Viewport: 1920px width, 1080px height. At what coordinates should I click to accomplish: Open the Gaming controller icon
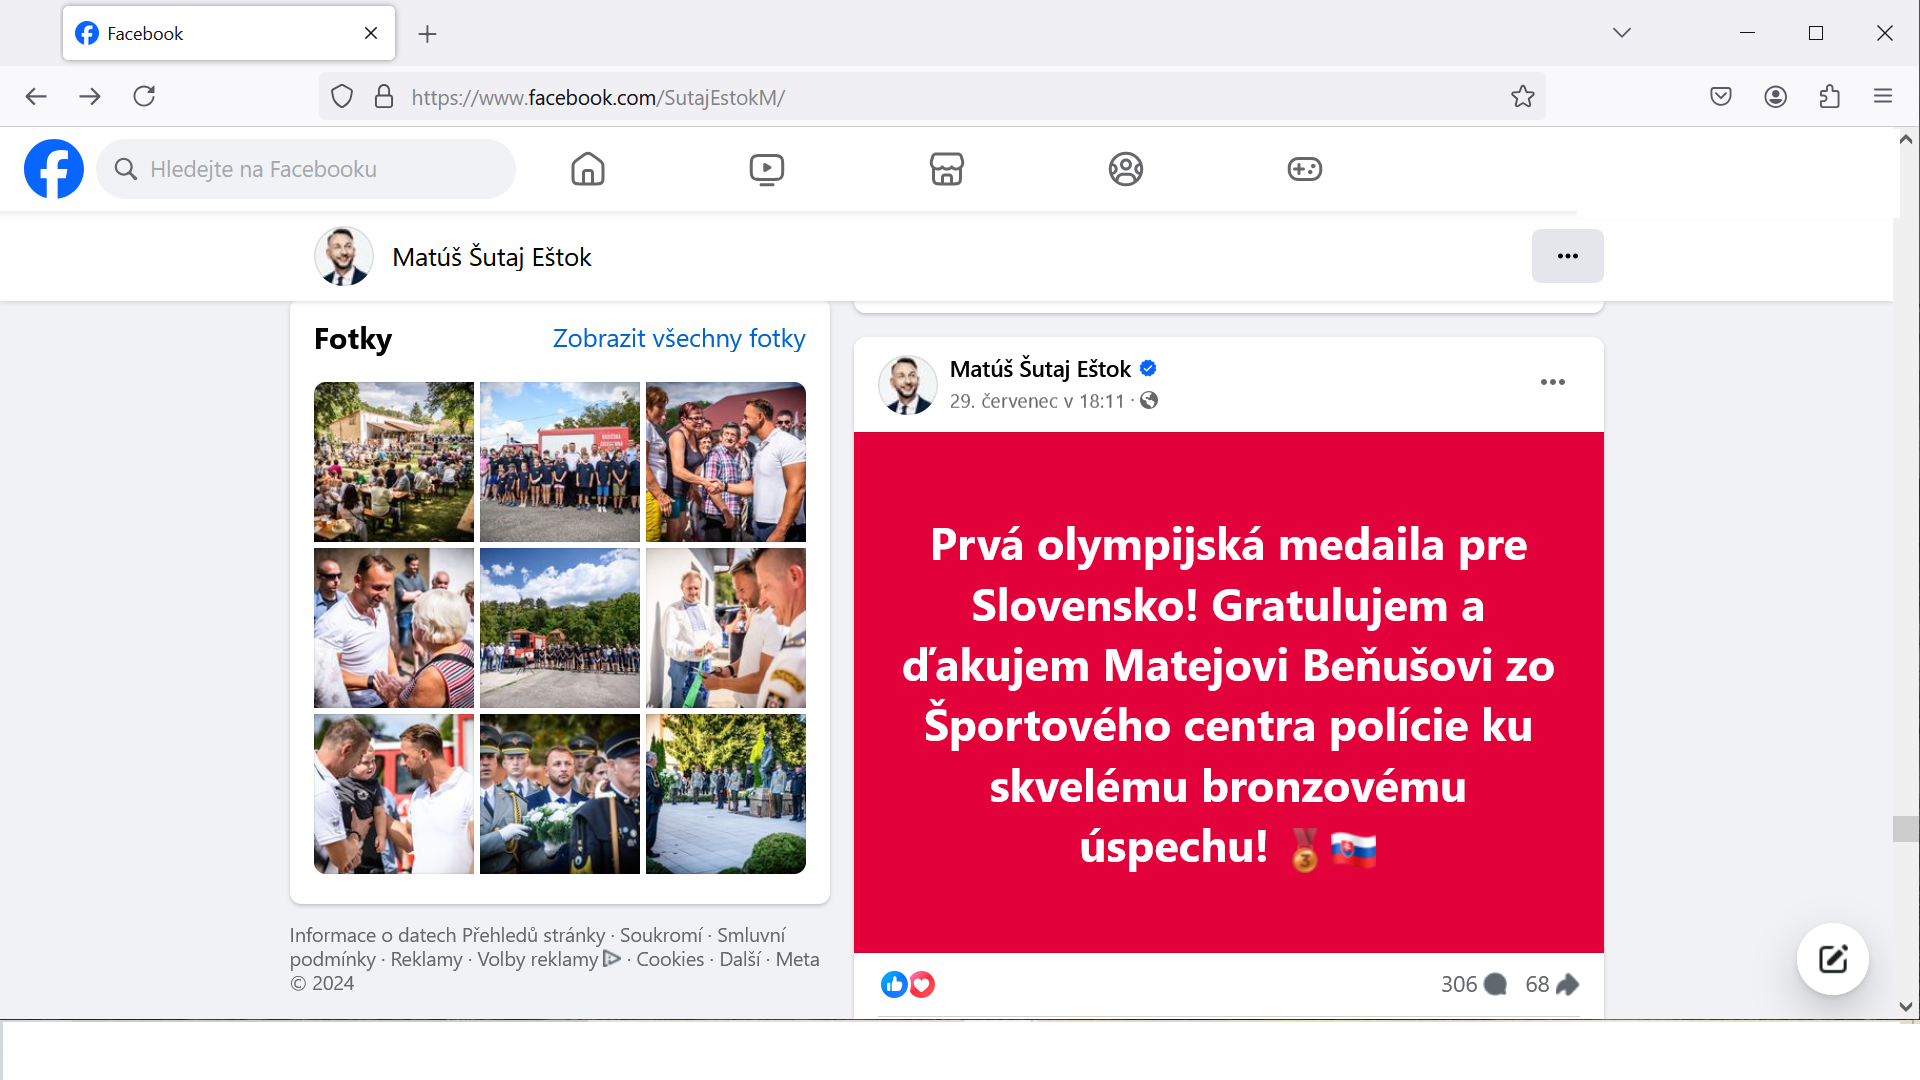click(x=1305, y=169)
